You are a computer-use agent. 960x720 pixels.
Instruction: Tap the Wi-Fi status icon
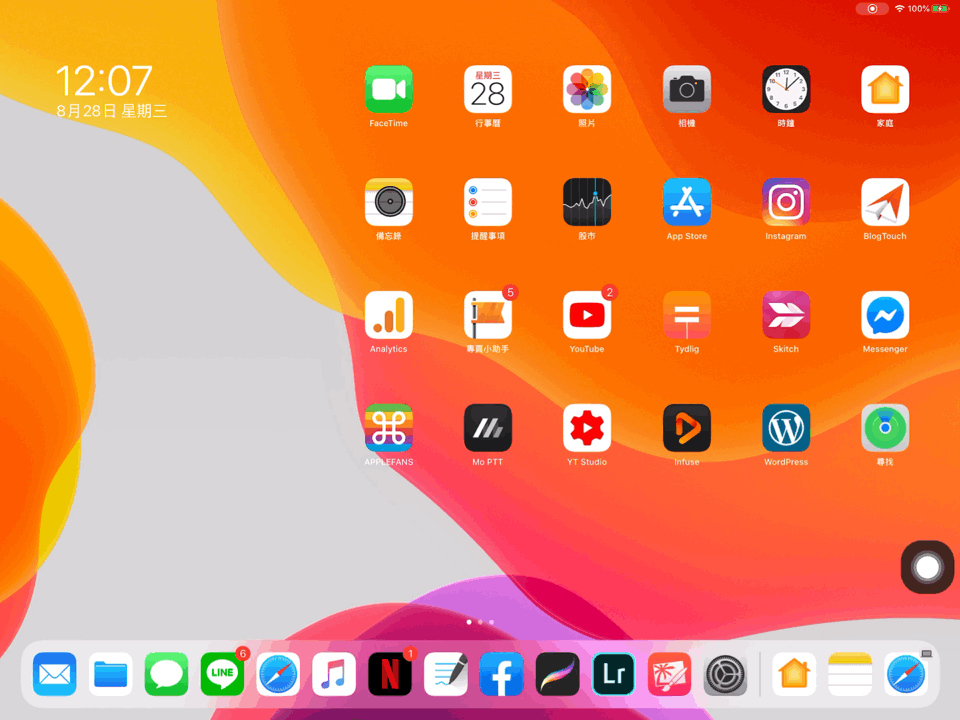pyautogui.click(x=899, y=9)
